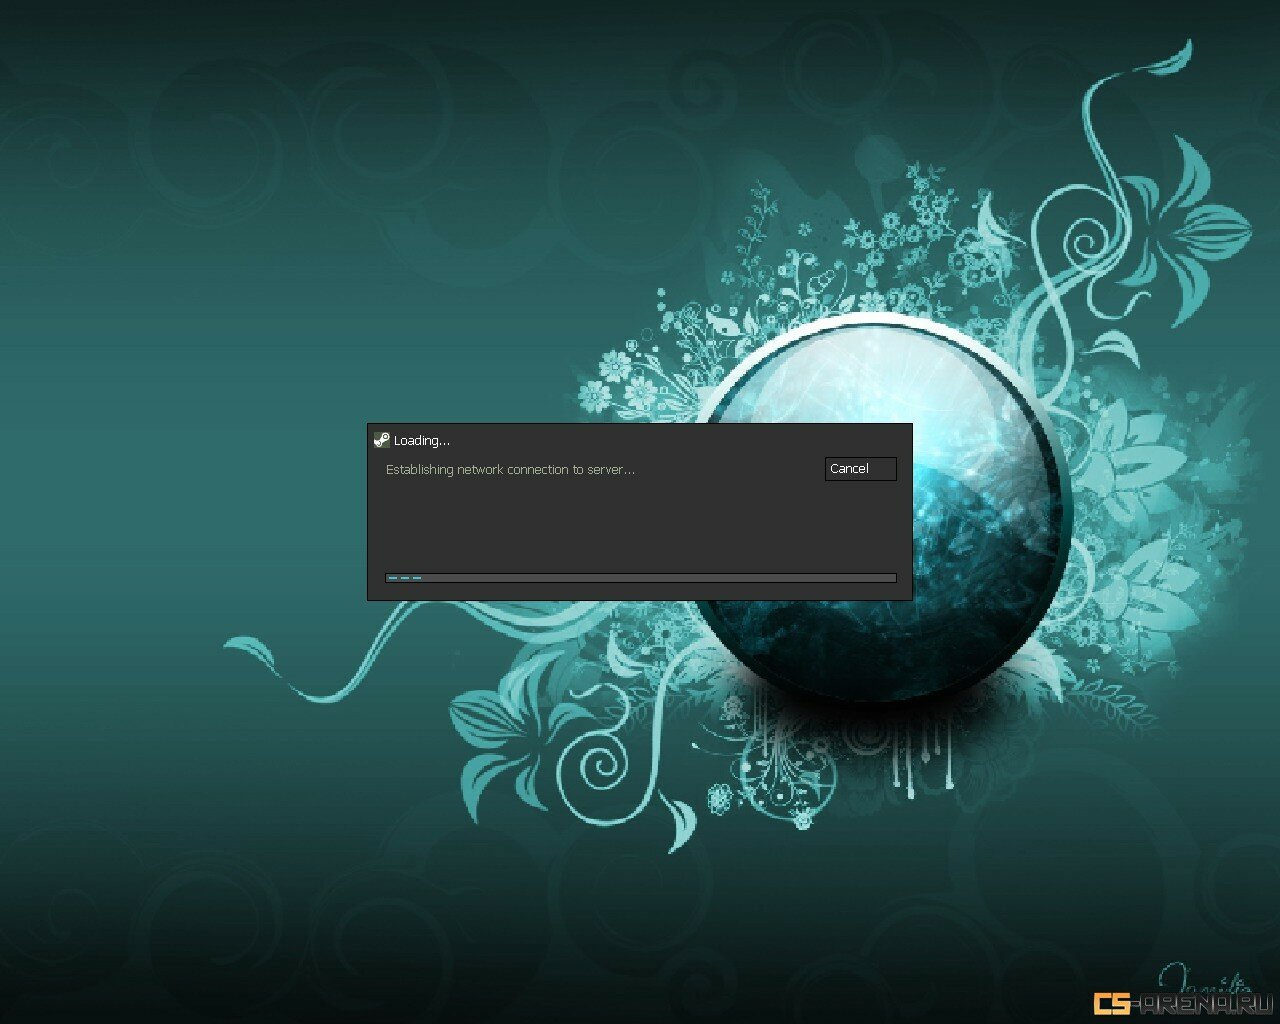Click the 'Establishing network connection to server' message
The height and width of the screenshot is (1024, 1280).
tap(510, 470)
